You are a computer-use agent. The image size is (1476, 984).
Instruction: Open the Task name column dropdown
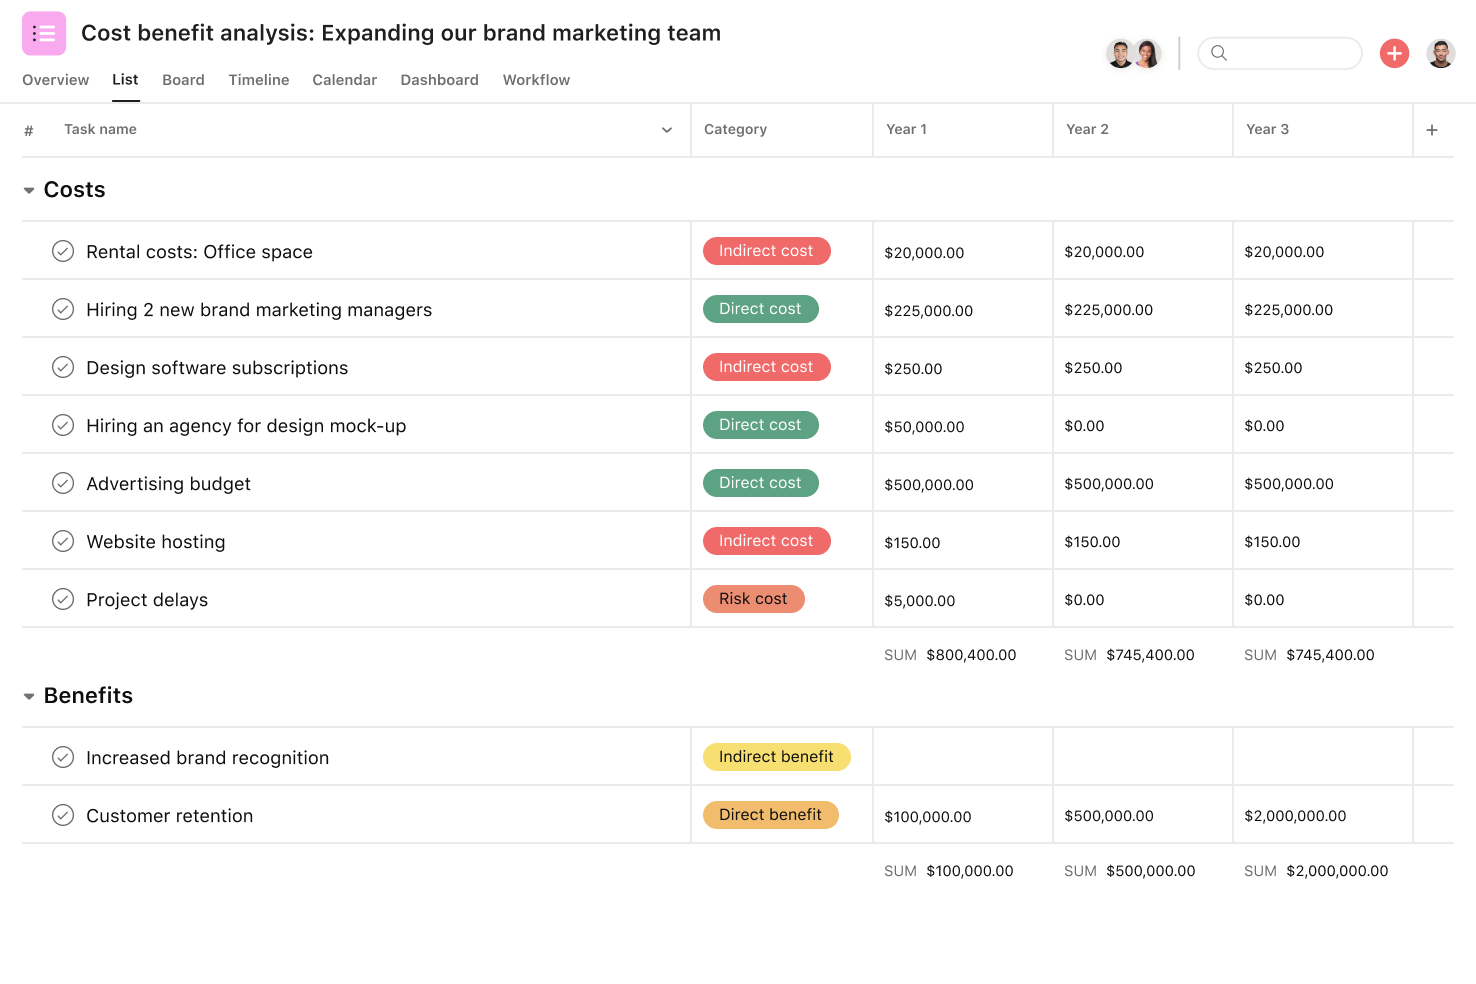pyautogui.click(x=666, y=129)
